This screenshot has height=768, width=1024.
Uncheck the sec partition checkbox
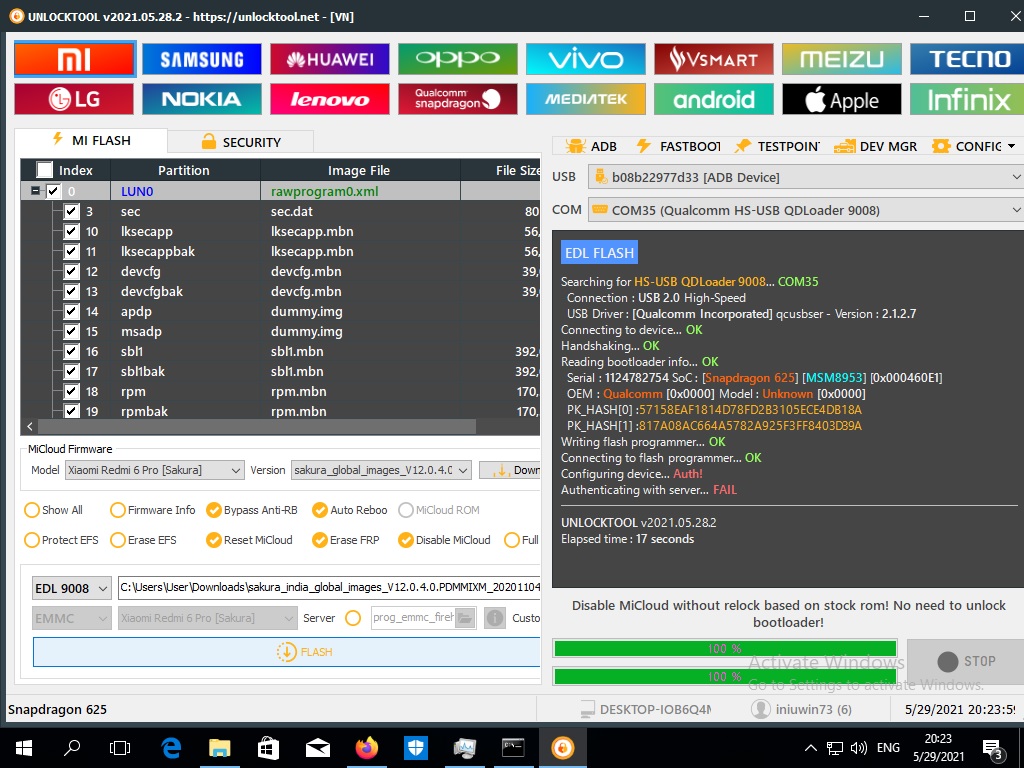(71, 211)
